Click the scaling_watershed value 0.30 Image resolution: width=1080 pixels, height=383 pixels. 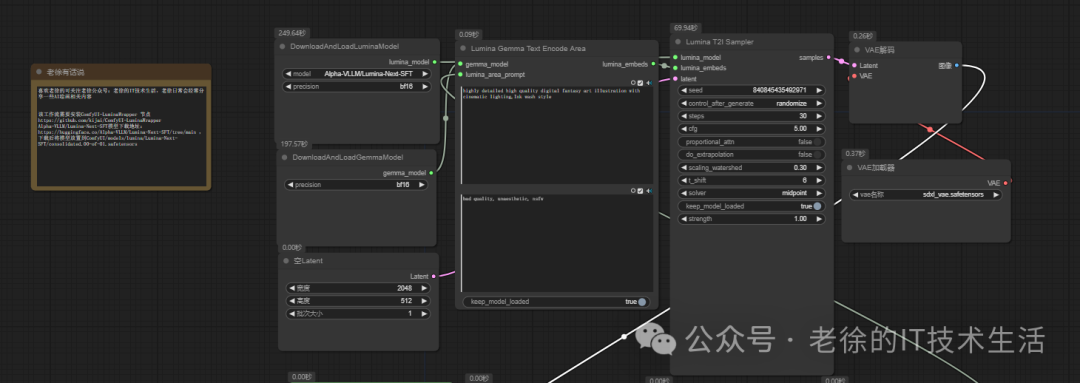[800, 167]
